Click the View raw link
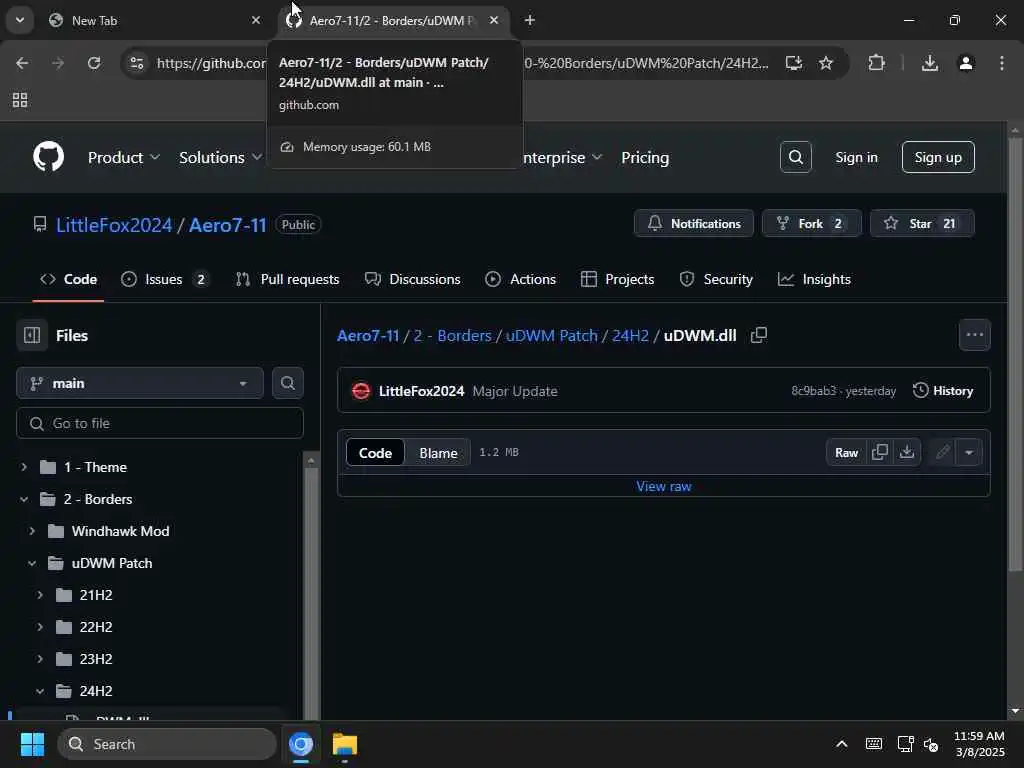The width and height of the screenshot is (1024, 768). coord(664,486)
